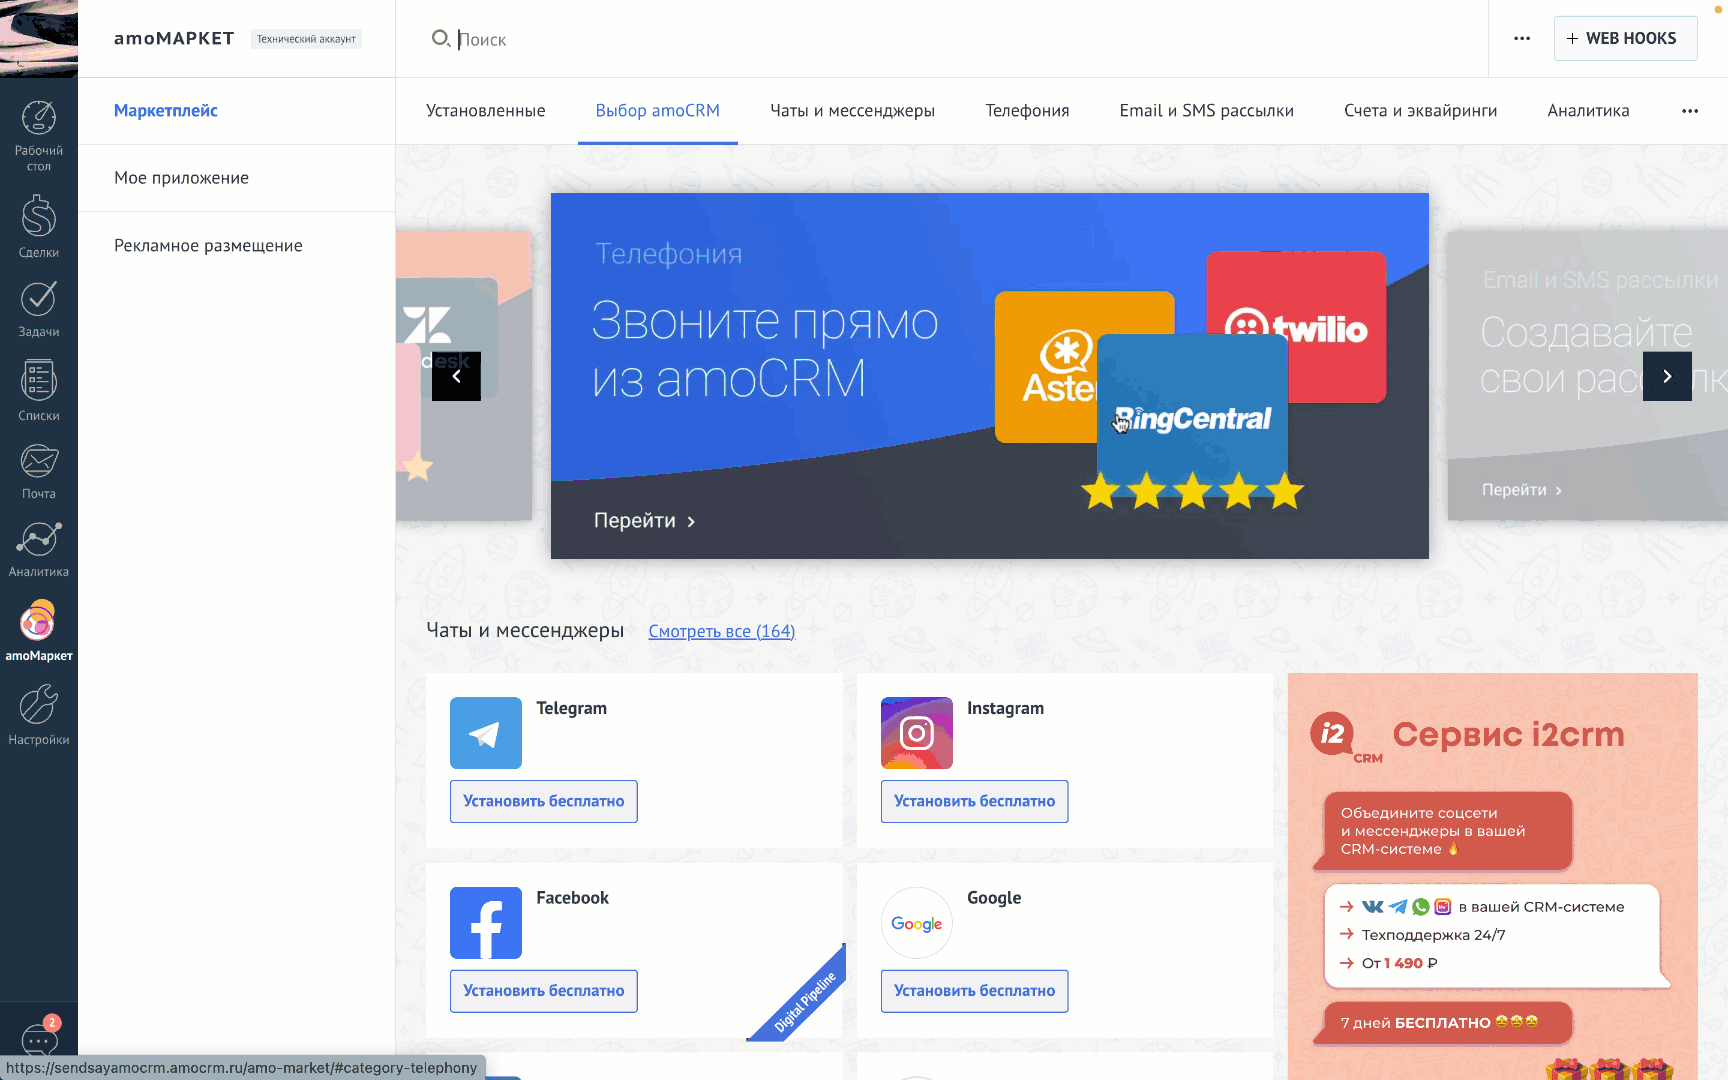Open chat notifications bubble icon
Viewport: 1728px width, 1080px height.
39,1040
